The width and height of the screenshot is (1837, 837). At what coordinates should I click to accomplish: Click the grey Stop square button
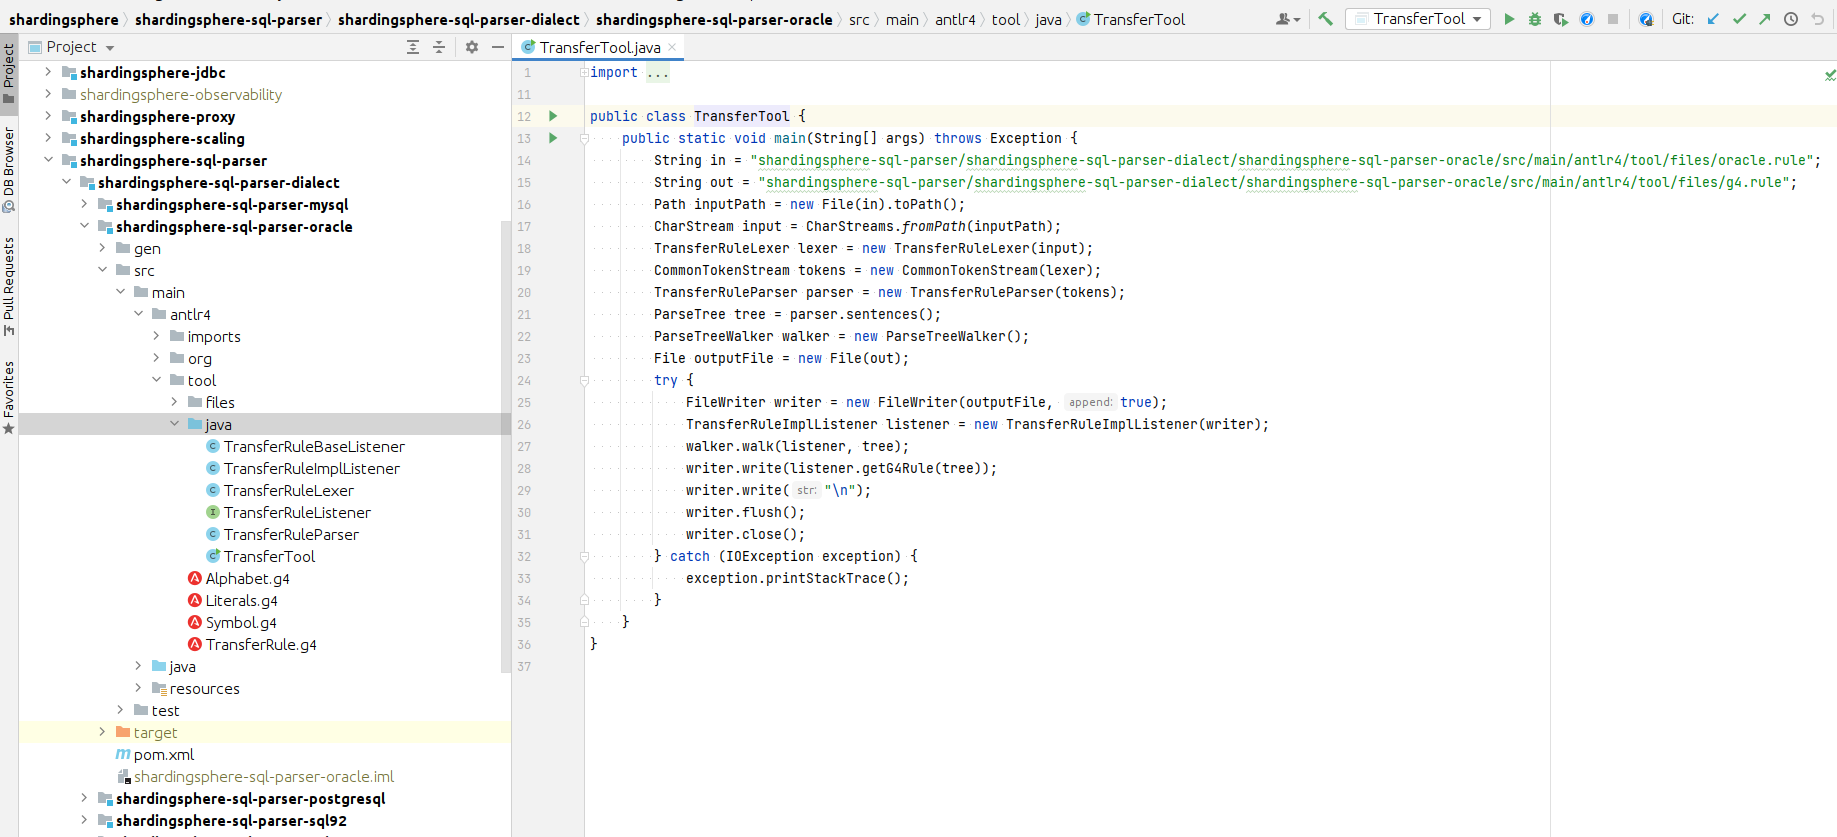(x=1613, y=19)
